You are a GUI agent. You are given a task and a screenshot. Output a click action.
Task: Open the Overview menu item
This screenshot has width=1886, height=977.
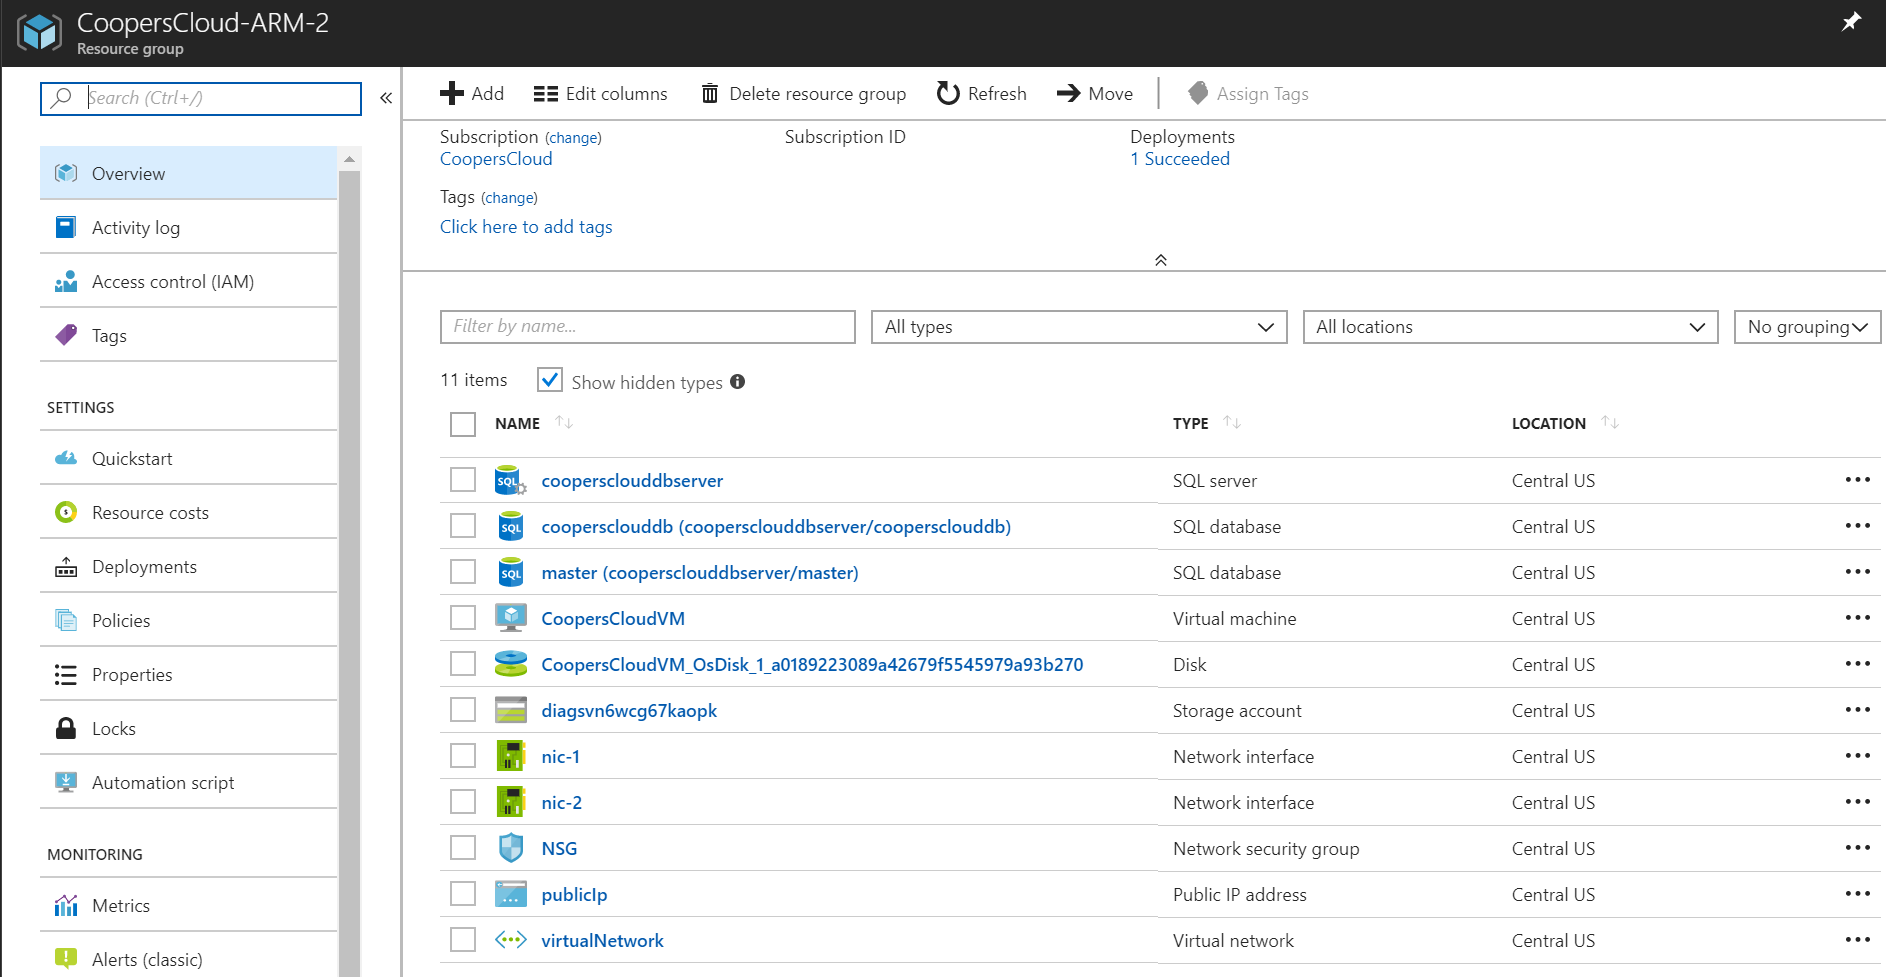coord(188,173)
